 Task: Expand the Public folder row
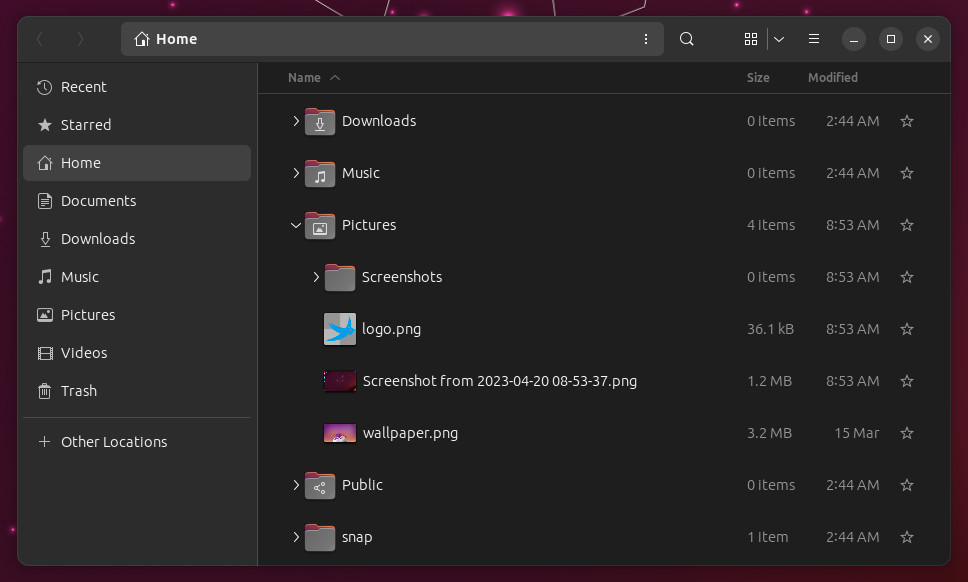pyautogui.click(x=296, y=485)
